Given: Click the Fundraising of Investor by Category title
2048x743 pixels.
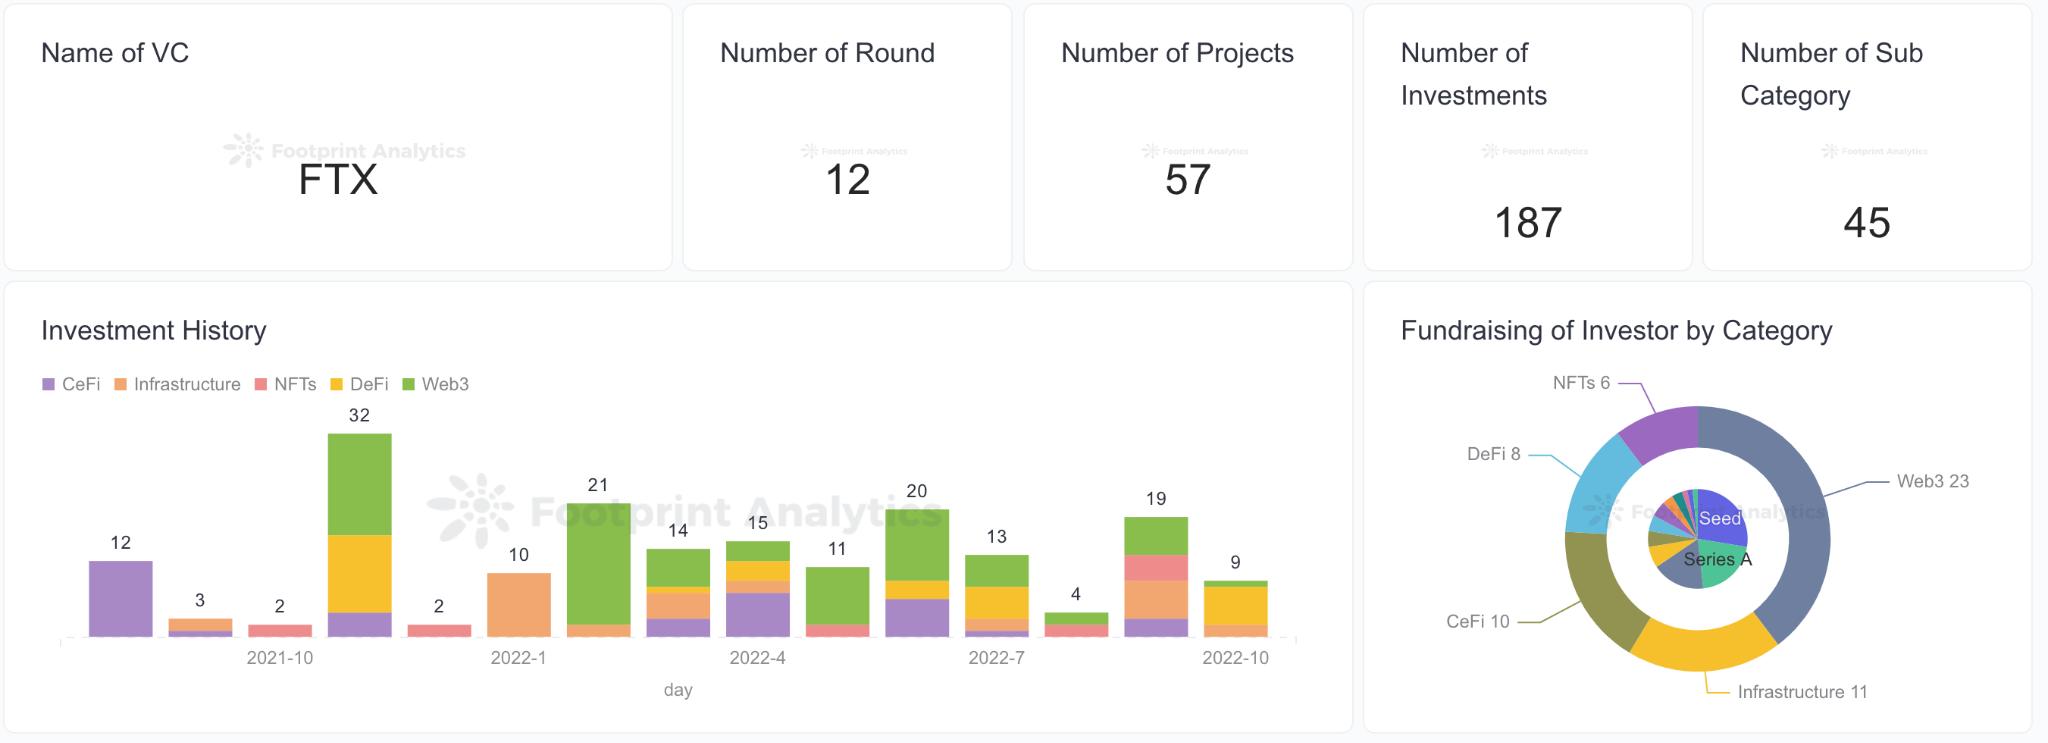Looking at the screenshot, I should pos(1616,331).
